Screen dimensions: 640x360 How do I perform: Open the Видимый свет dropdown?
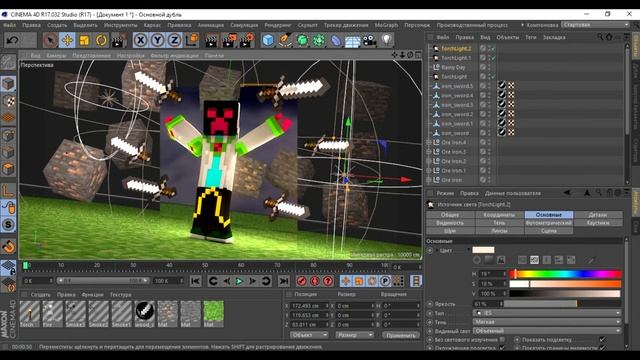click(547, 331)
